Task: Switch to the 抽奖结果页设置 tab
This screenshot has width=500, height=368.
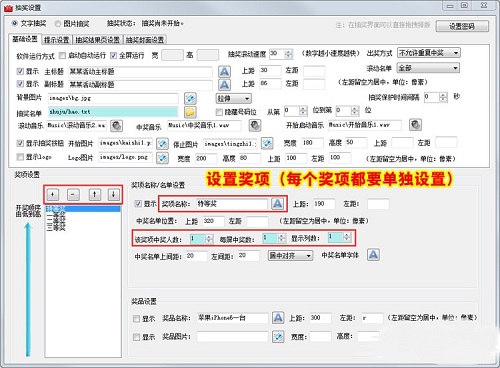Action: coord(97,40)
